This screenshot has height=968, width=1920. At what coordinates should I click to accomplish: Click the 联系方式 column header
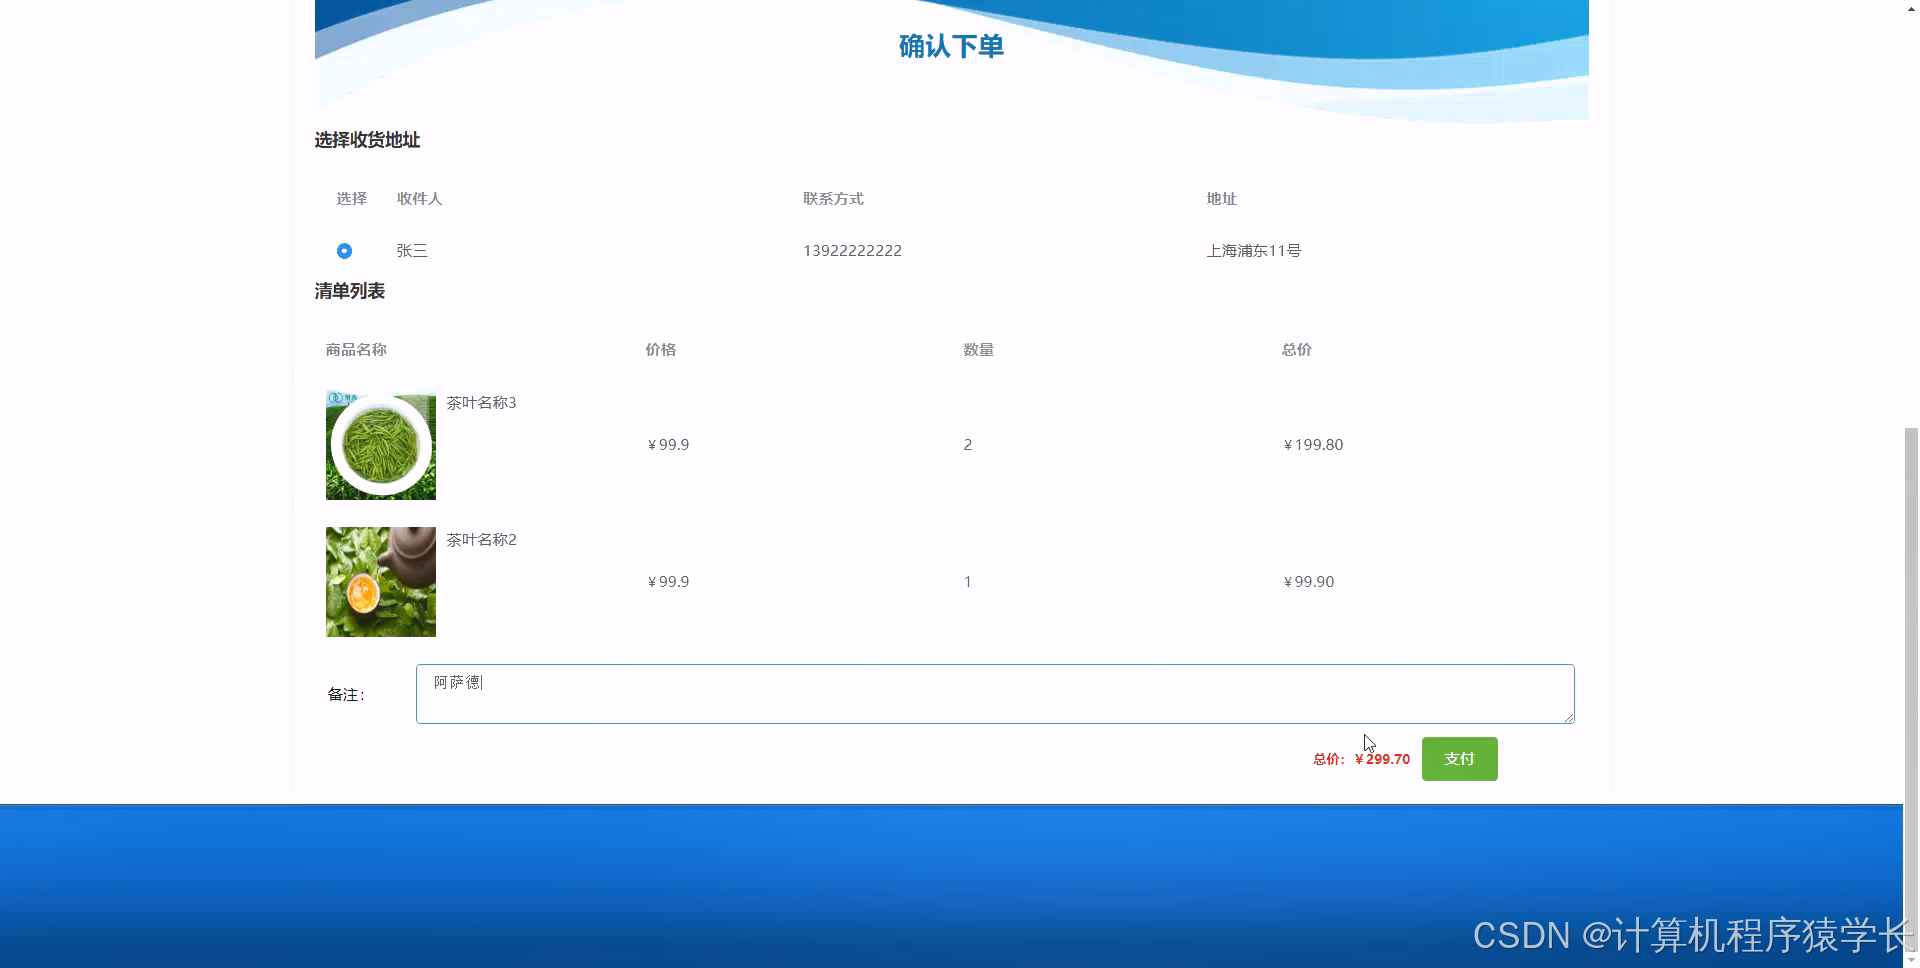tap(833, 198)
